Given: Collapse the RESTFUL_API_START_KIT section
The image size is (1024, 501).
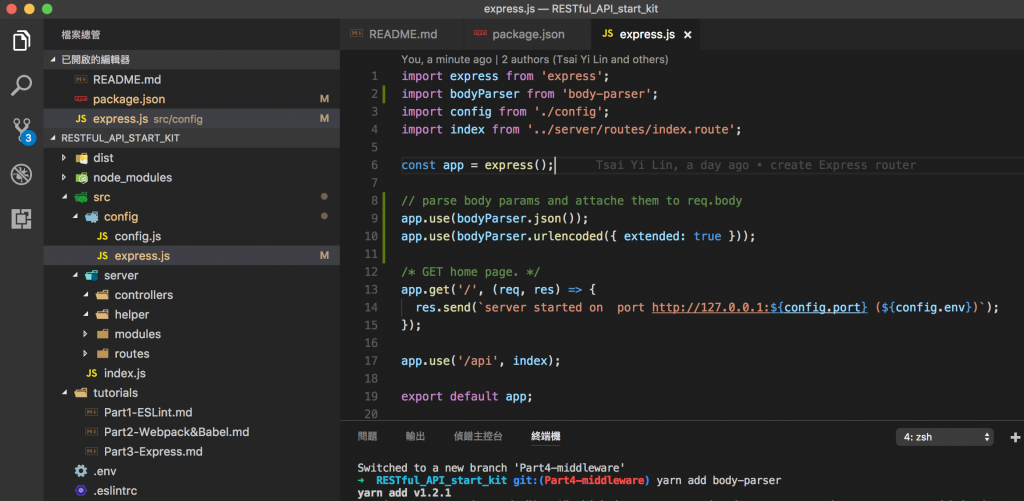Looking at the screenshot, I should [x=53, y=138].
